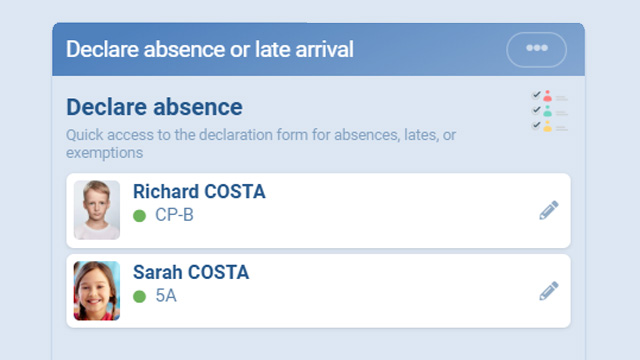Image resolution: width=640 pixels, height=360 pixels.
Task: Click the pencil icon for Sarah COSTA
Action: [549, 291]
